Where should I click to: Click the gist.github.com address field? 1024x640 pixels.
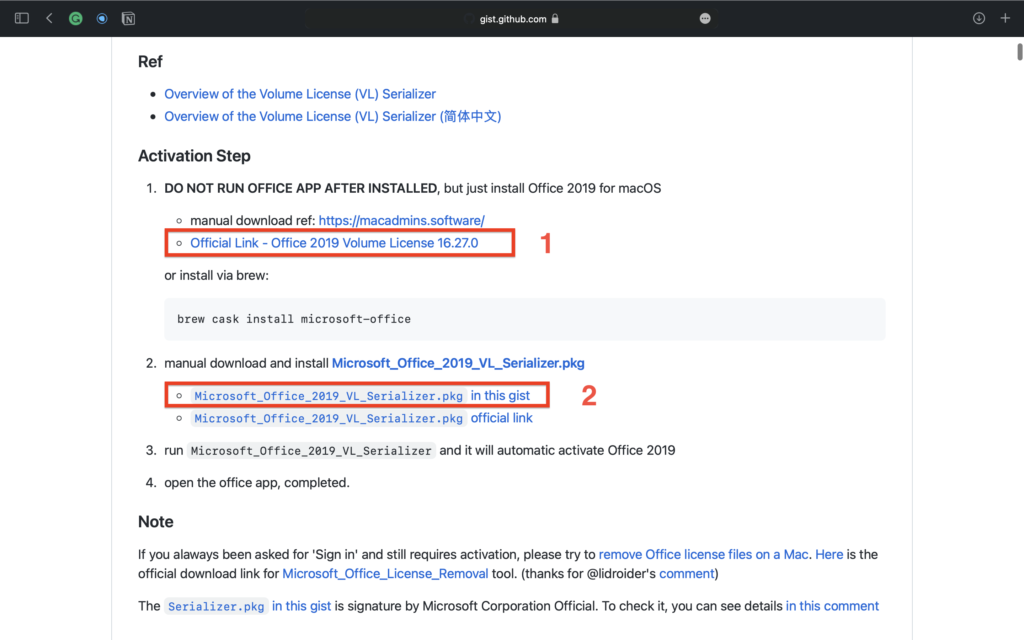[x=513, y=19]
